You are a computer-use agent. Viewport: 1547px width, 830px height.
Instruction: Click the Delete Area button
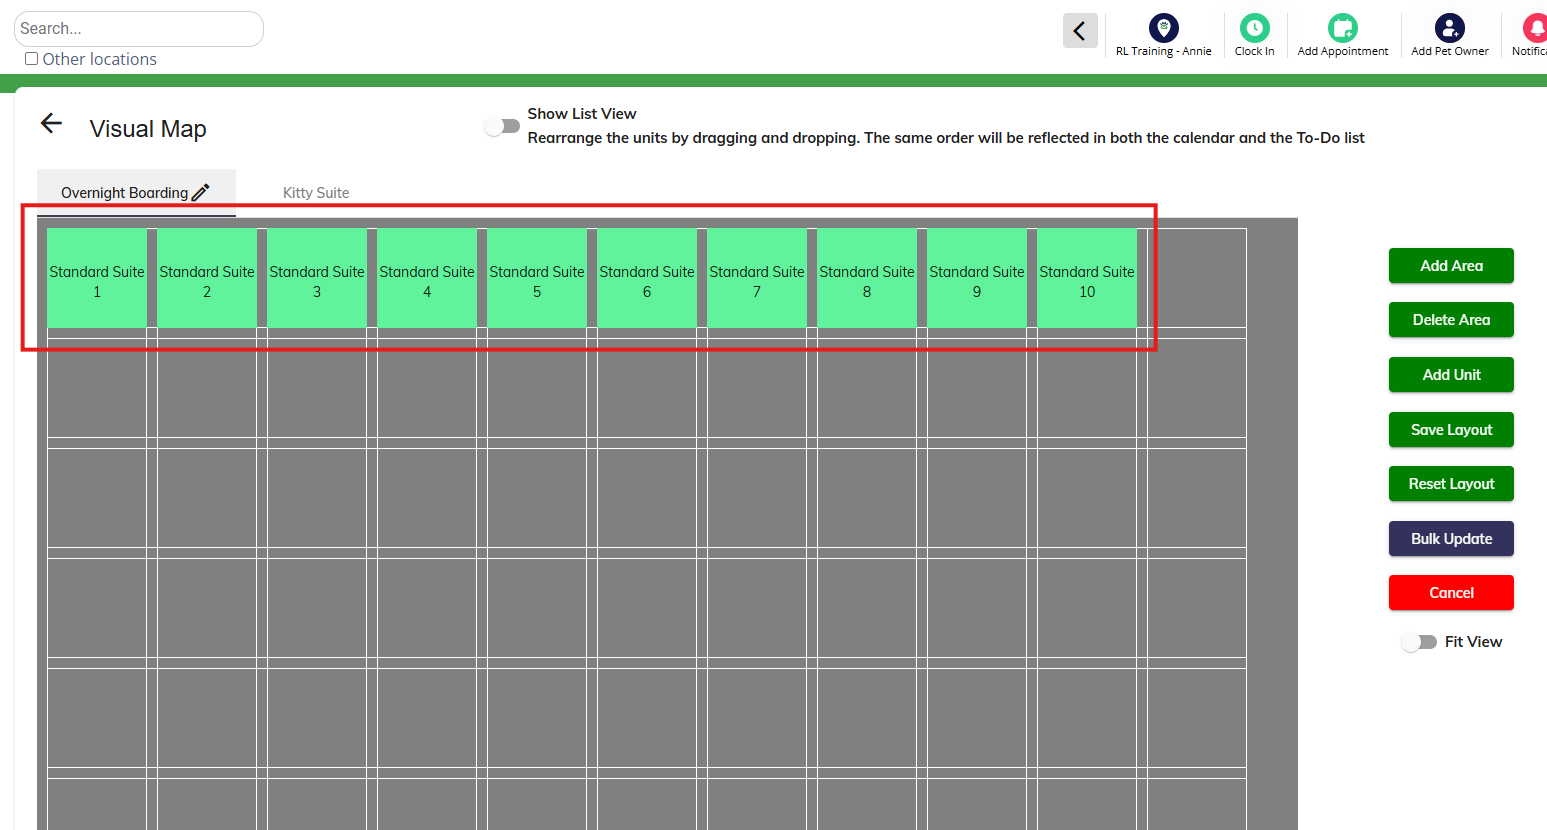pyautogui.click(x=1451, y=320)
